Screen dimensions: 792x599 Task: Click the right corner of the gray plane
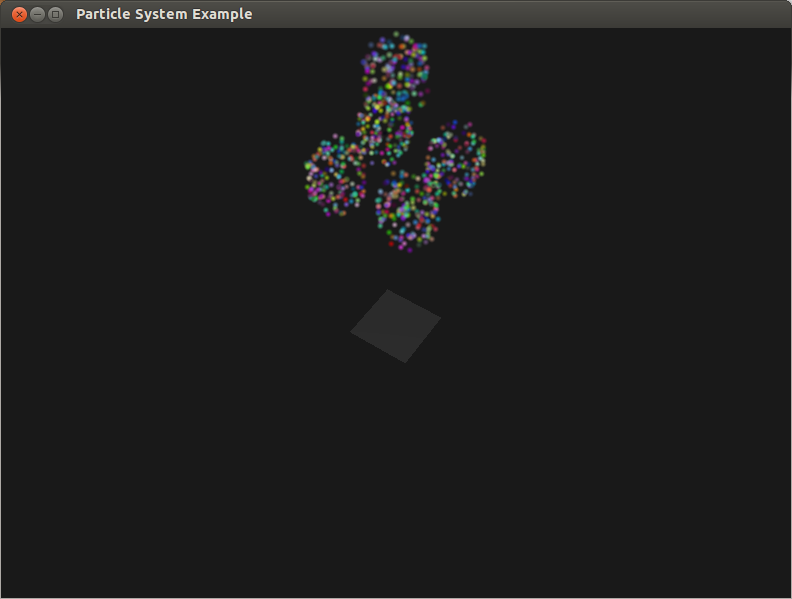point(439,318)
